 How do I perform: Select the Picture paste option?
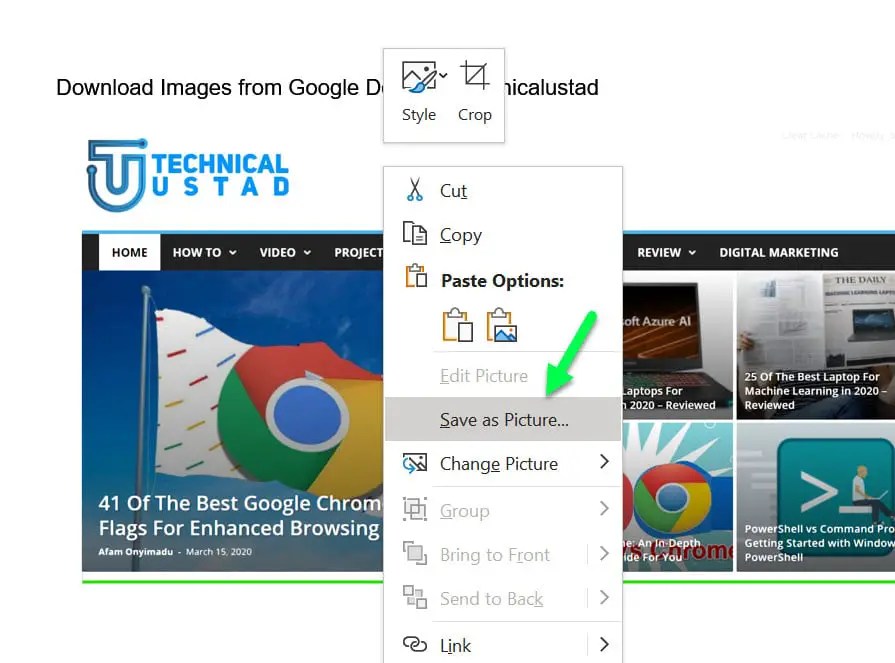click(501, 325)
